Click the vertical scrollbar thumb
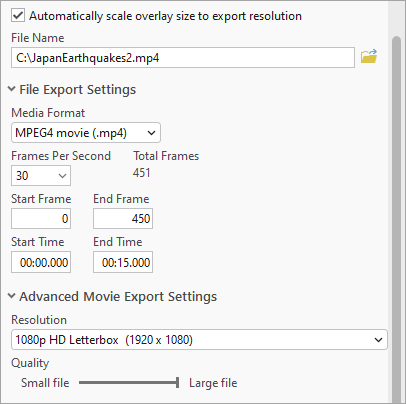 coord(396,220)
